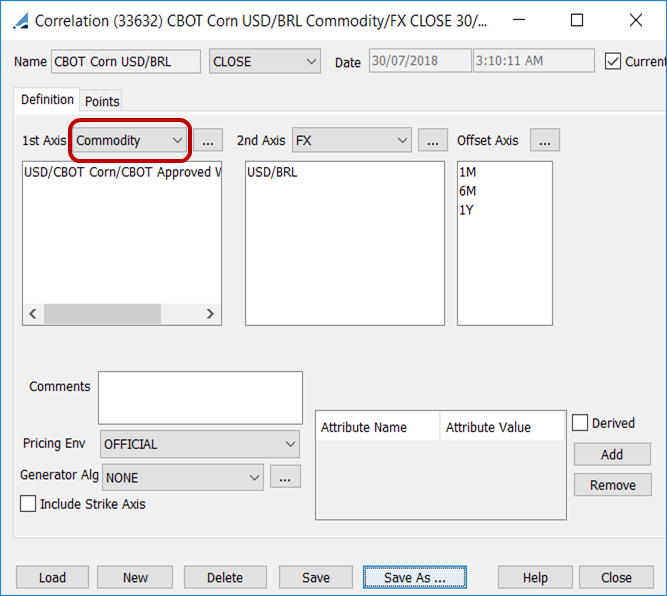
Task: Click the Attribute Name column header
Action: point(378,427)
